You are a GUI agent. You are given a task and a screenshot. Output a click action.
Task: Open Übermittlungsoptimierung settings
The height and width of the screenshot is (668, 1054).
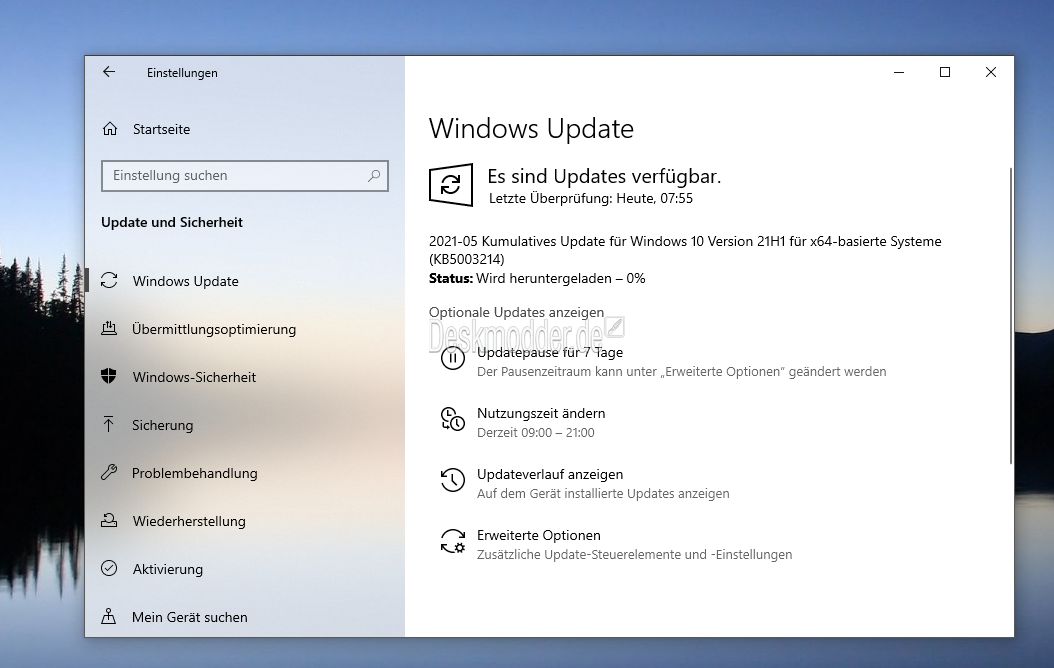[214, 329]
